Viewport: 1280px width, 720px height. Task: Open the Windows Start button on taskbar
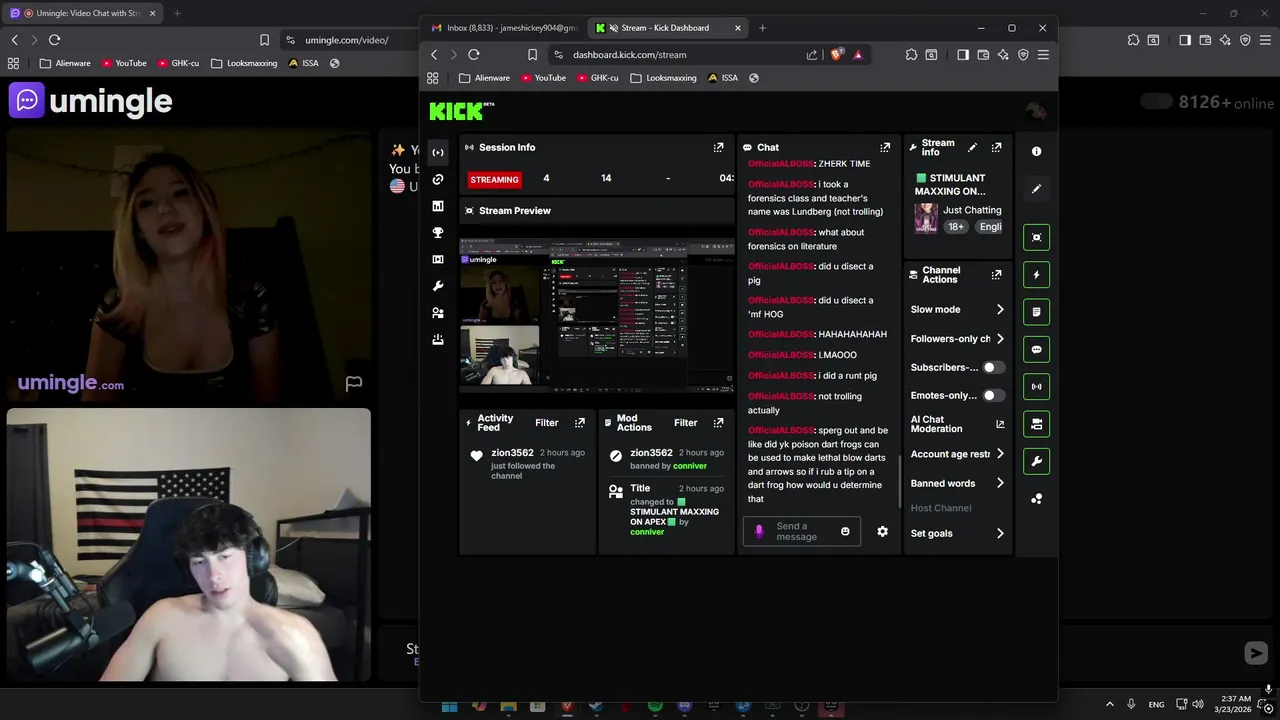pyautogui.click(x=450, y=706)
